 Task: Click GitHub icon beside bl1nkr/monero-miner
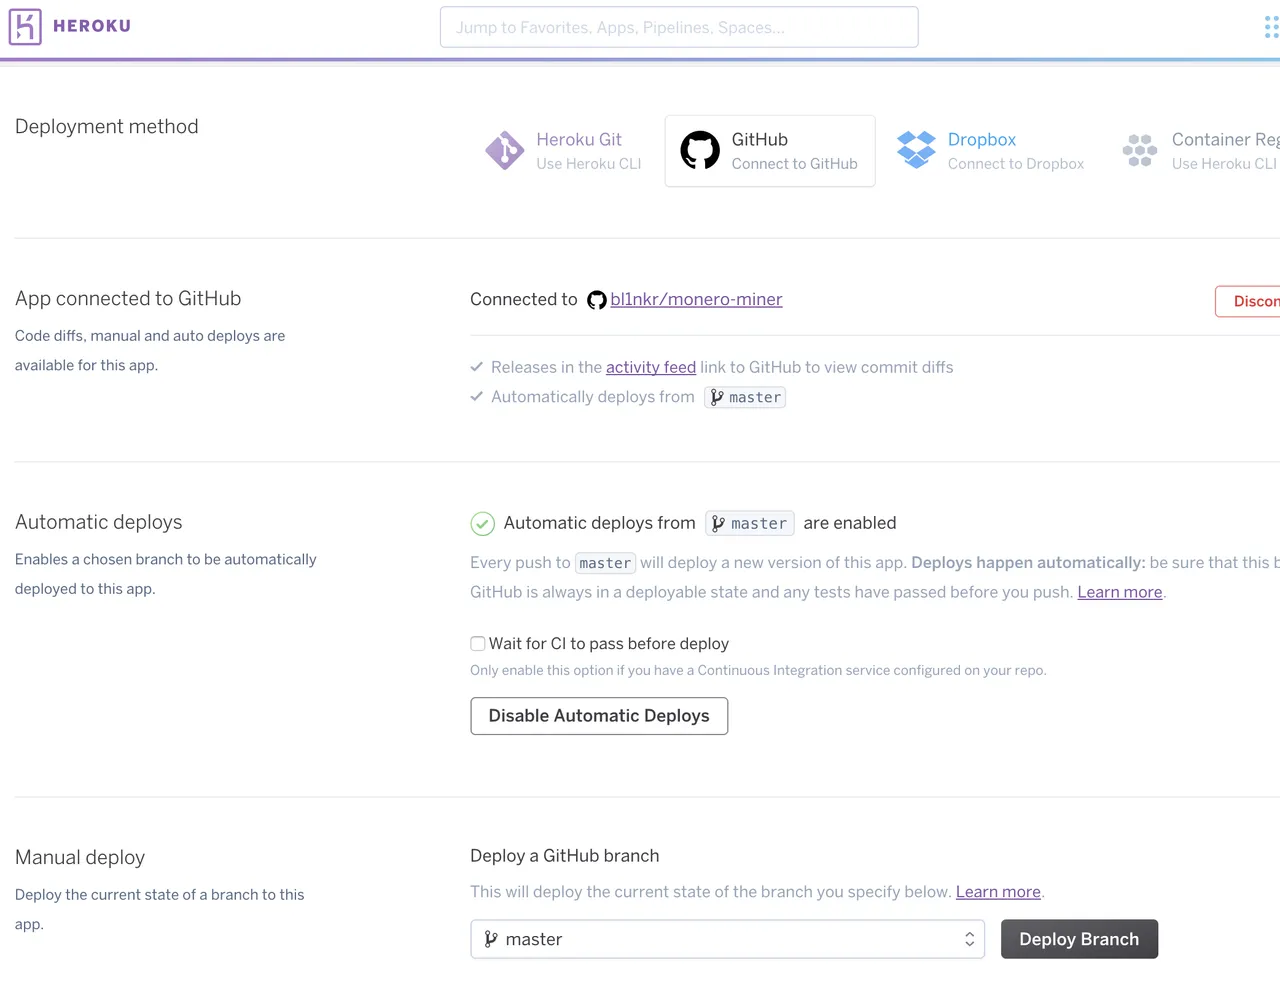(x=596, y=300)
